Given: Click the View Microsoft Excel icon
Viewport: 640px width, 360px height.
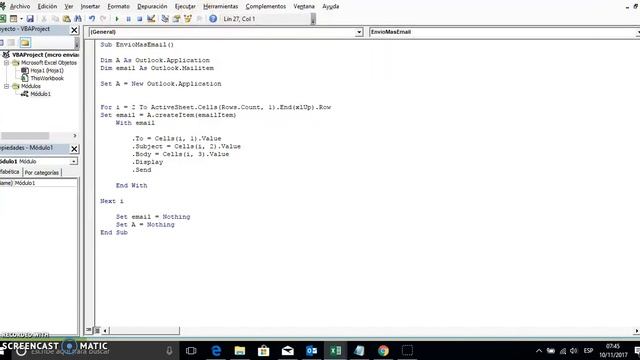Looking at the screenshot, I should coord(2,19).
